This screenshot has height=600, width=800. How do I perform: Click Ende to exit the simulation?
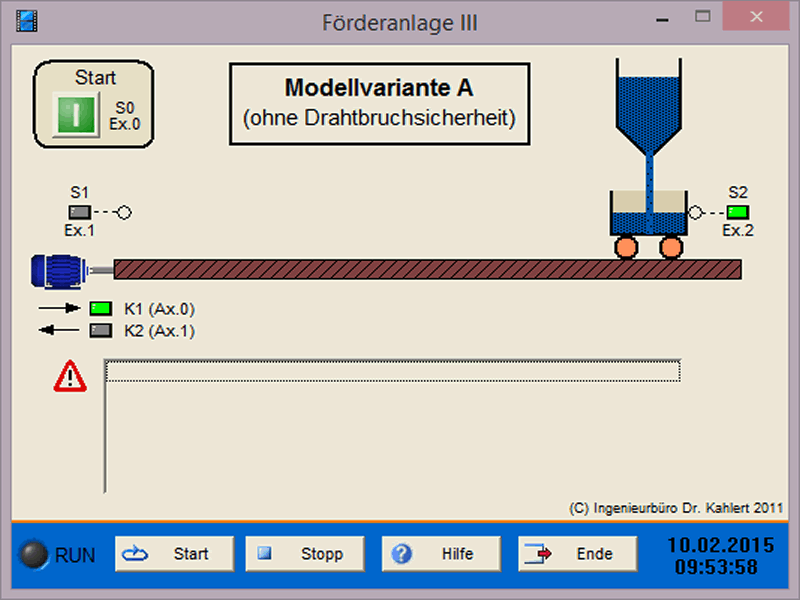click(579, 554)
